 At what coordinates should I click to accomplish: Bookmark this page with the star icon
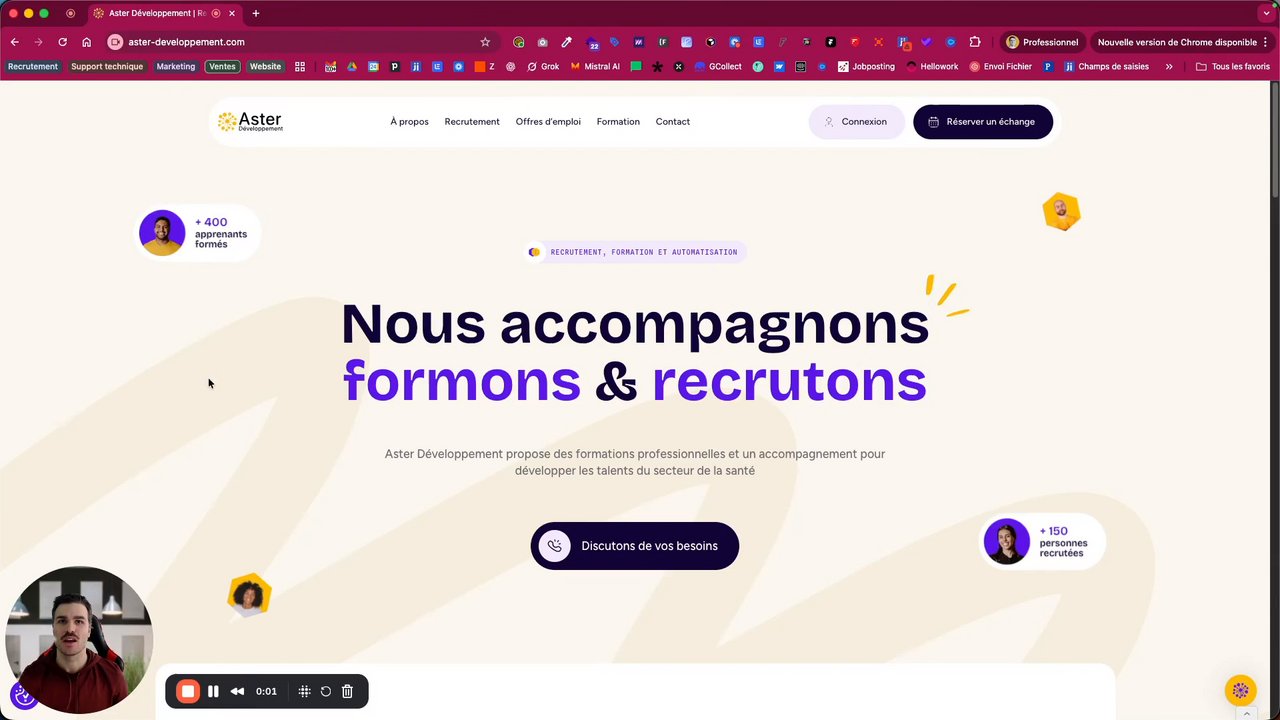[x=485, y=42]
